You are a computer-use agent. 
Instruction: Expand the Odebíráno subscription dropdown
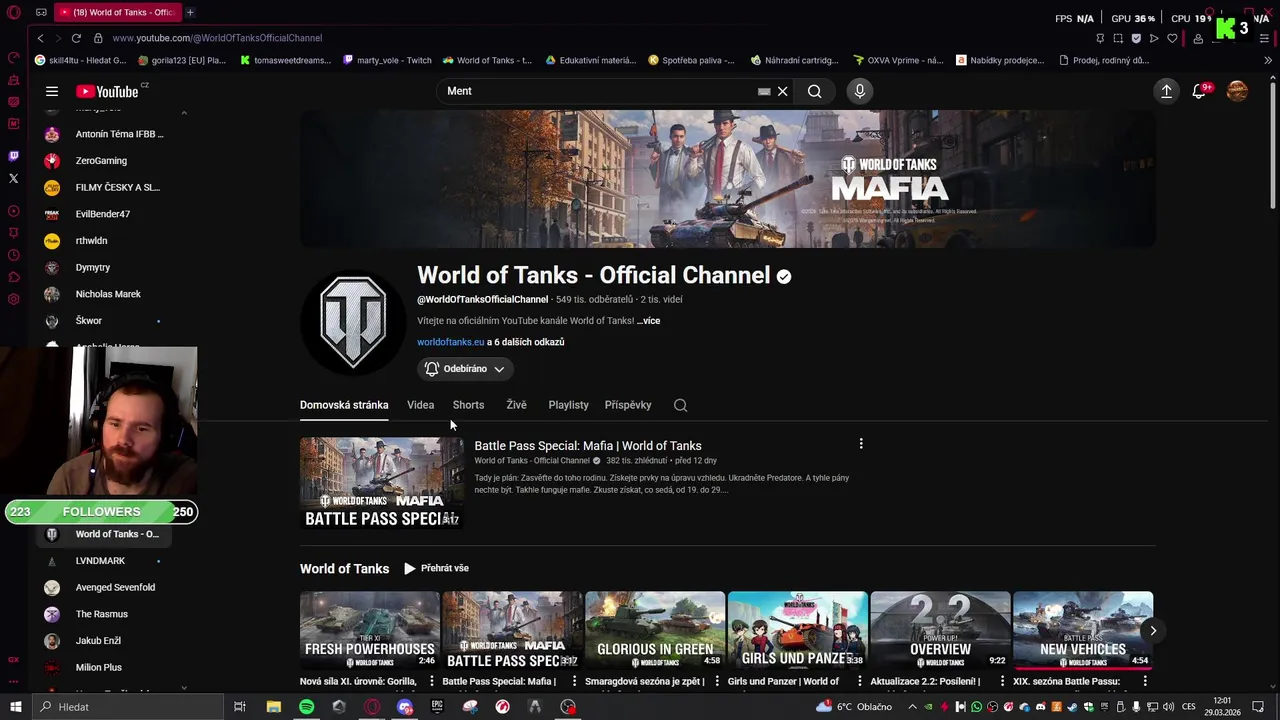(465, 369)
